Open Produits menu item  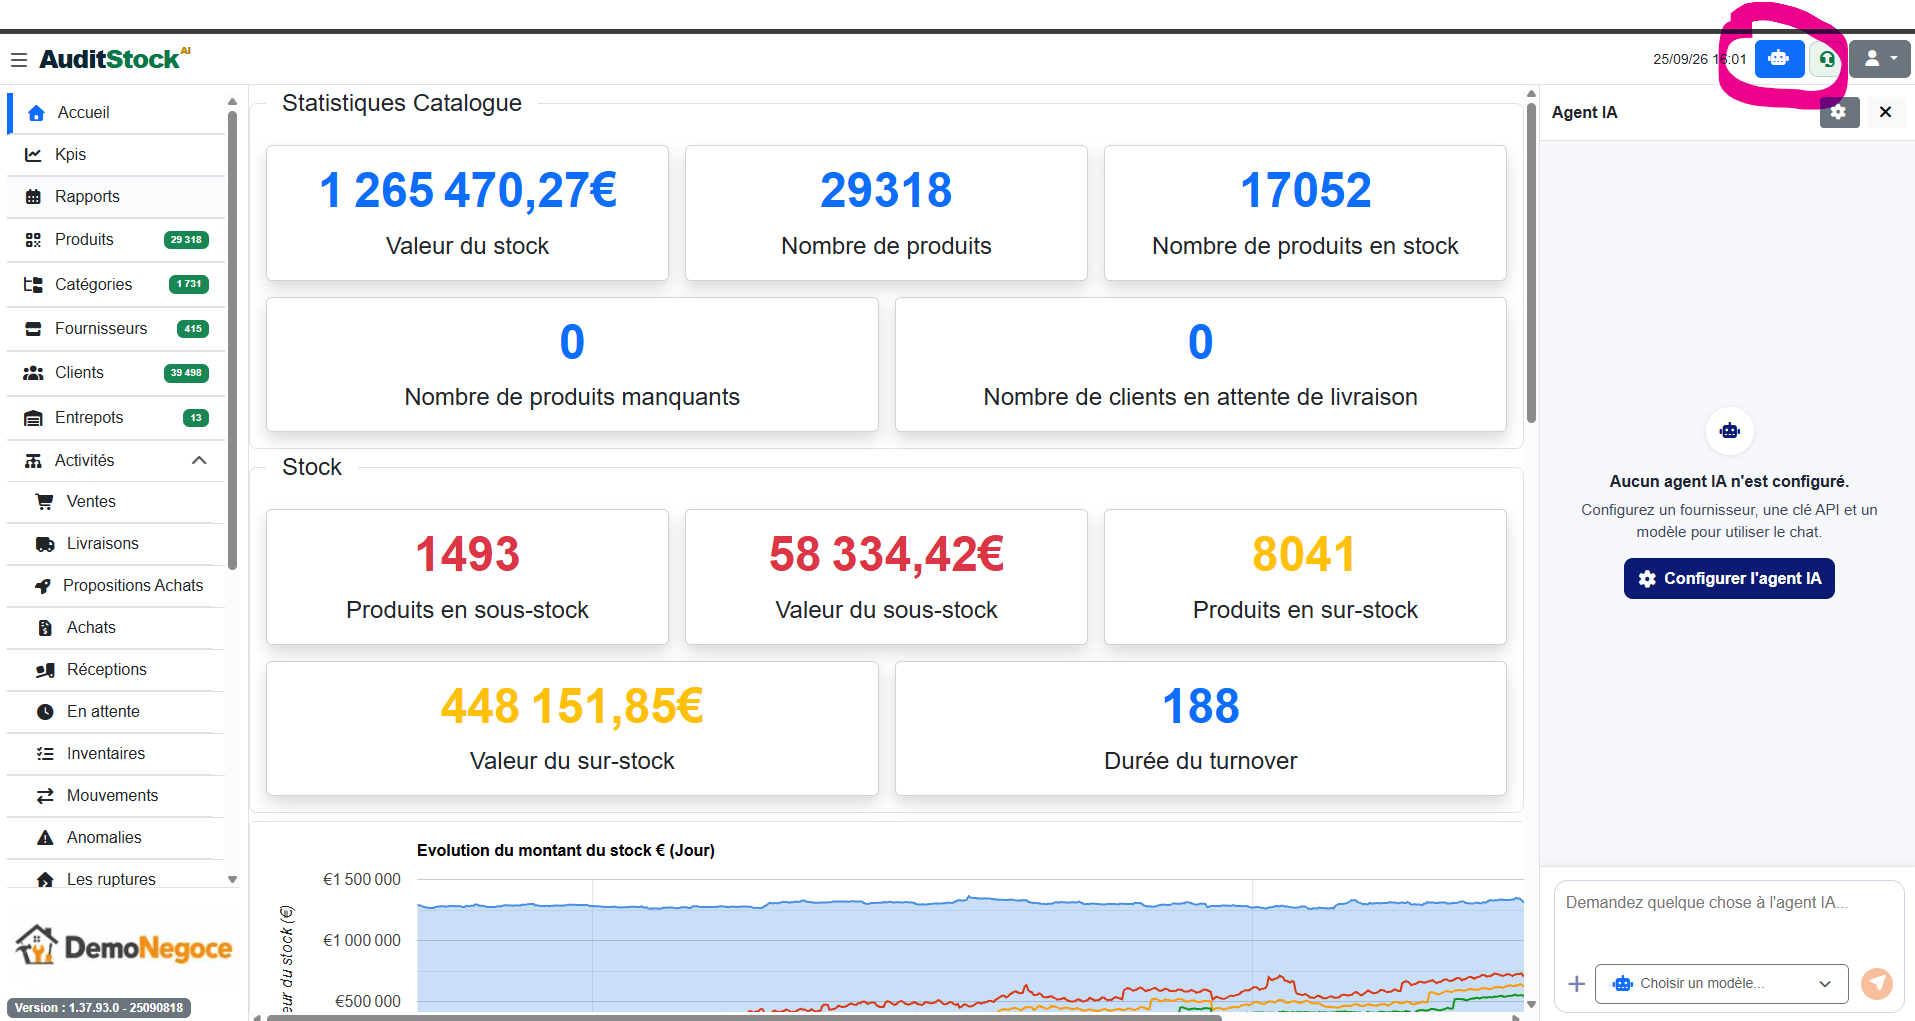point(117,240)
